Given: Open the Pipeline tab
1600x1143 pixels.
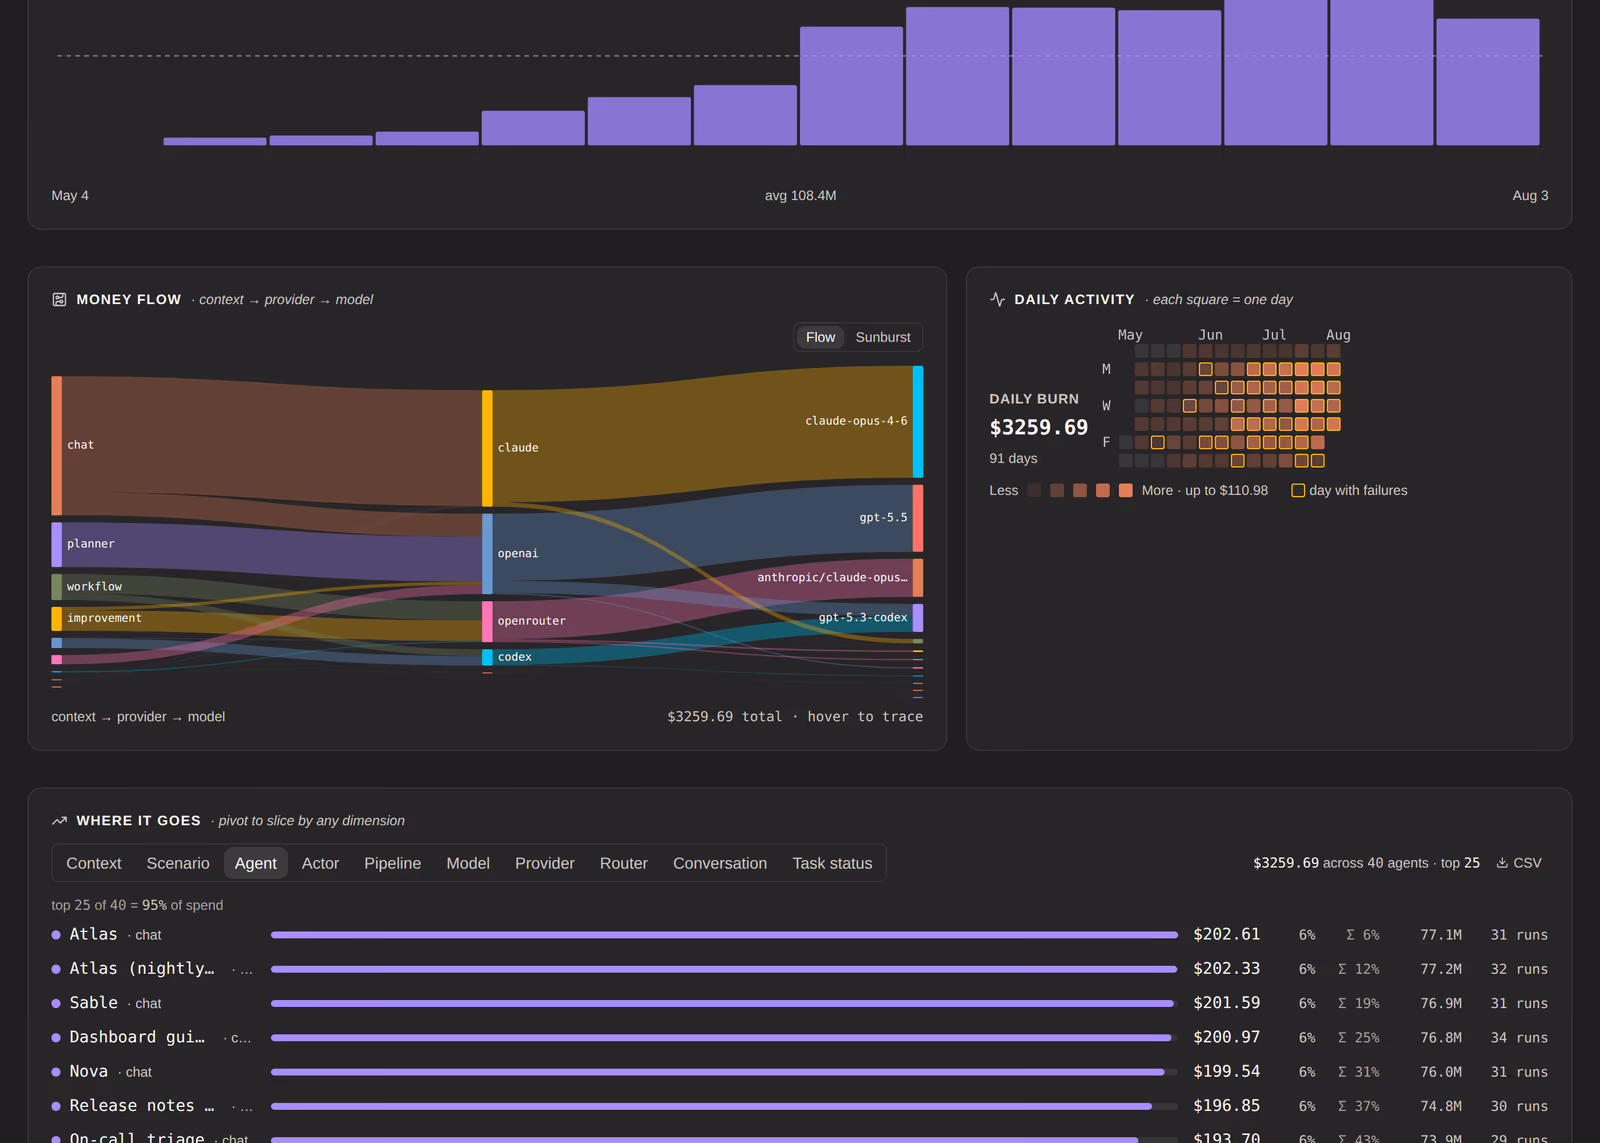Looking at the screenshot, I should tap(392, 863).
